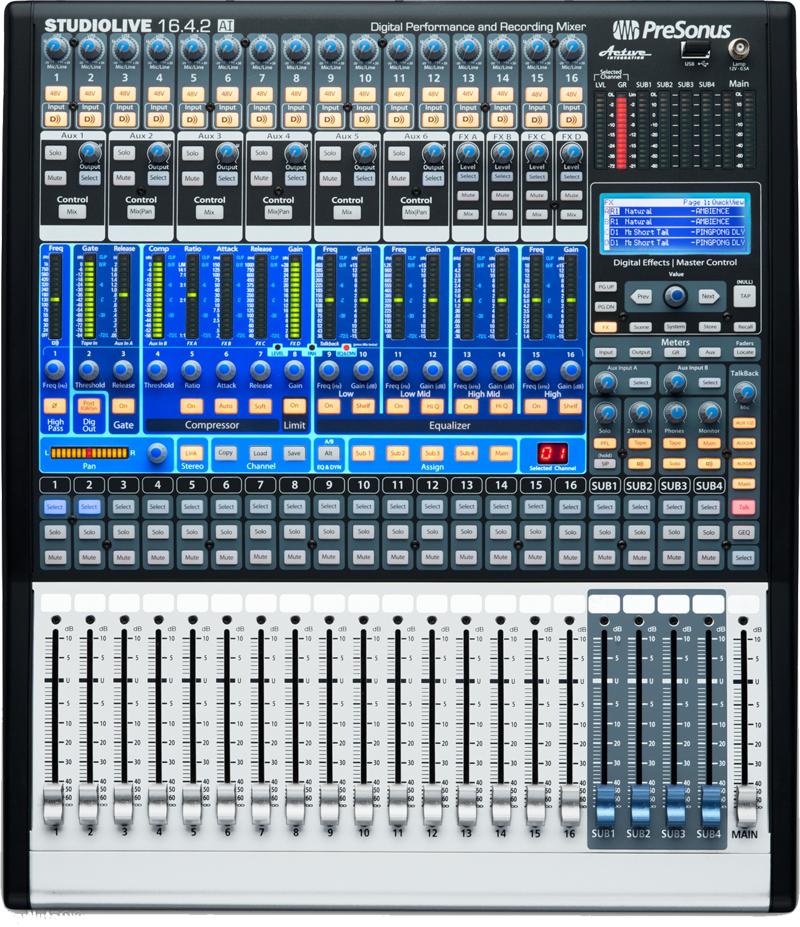Turn the Low EQ Gain knob
Viewport: 800px width, 927px height.
click(x=363, y=370)
